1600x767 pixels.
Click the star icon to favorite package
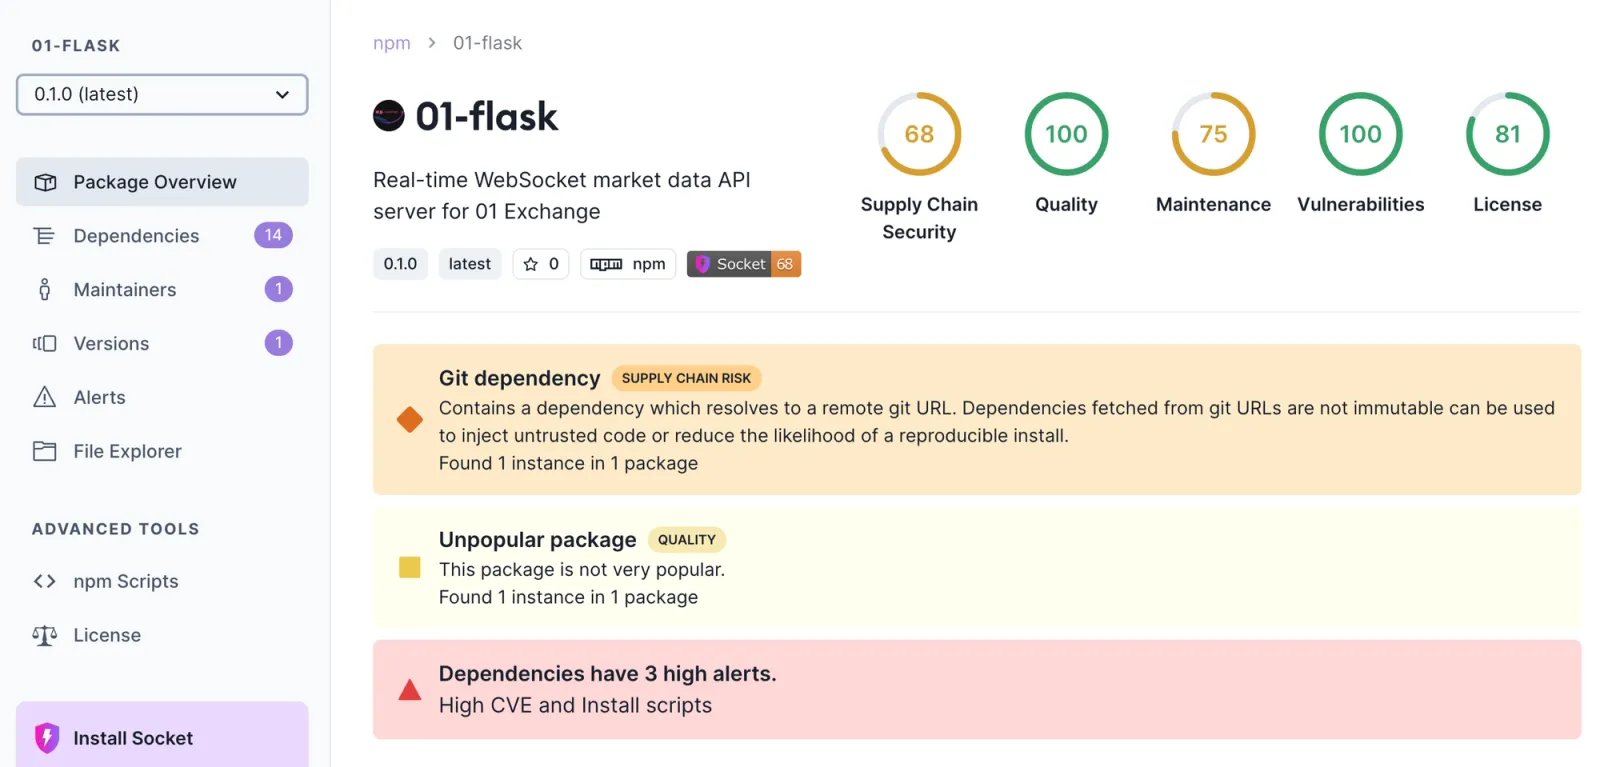tap(531, 264)
